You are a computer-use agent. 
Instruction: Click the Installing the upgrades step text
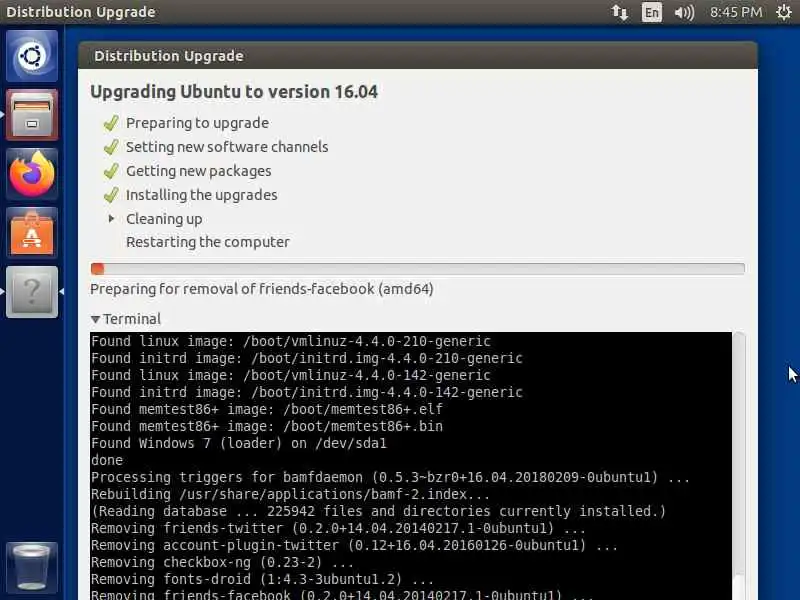click(x=202, y=195)
